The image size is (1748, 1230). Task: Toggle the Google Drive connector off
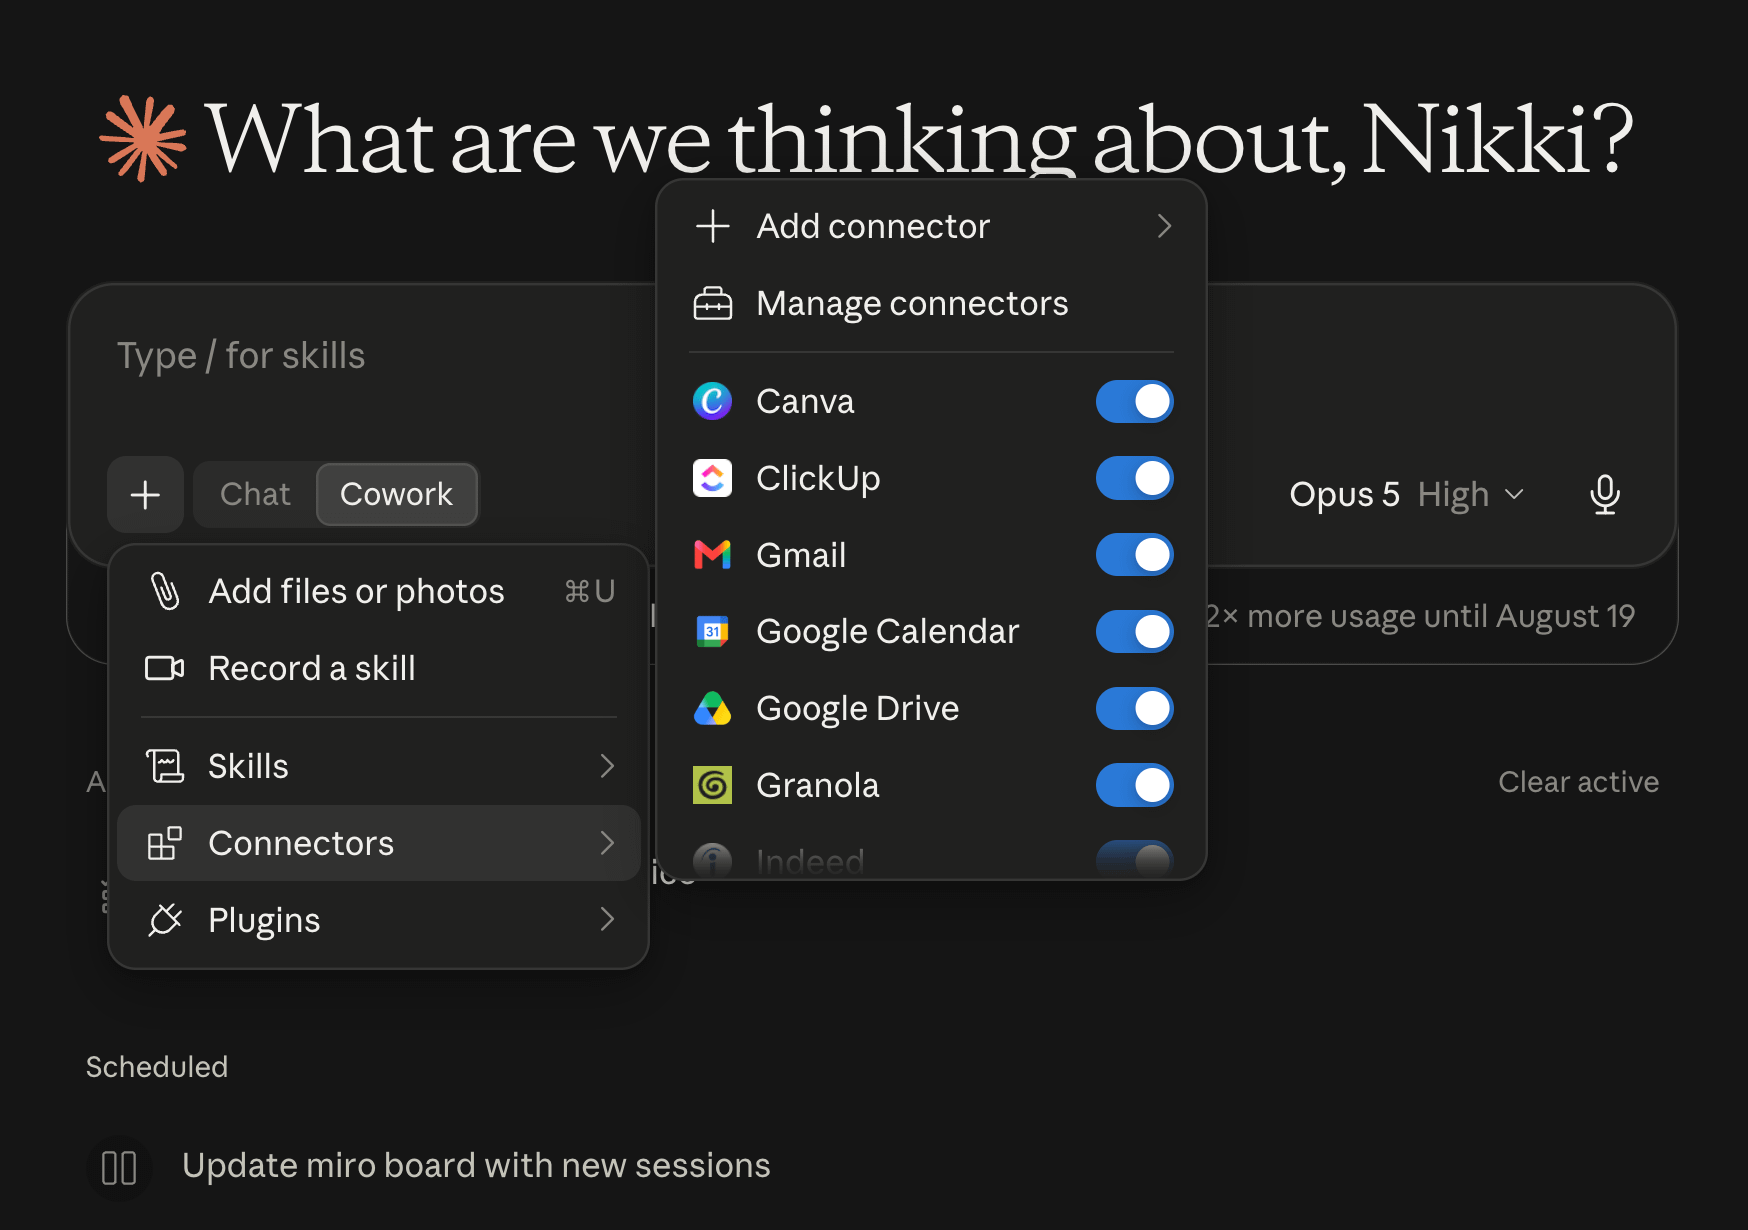click(x=1134, y=708)
